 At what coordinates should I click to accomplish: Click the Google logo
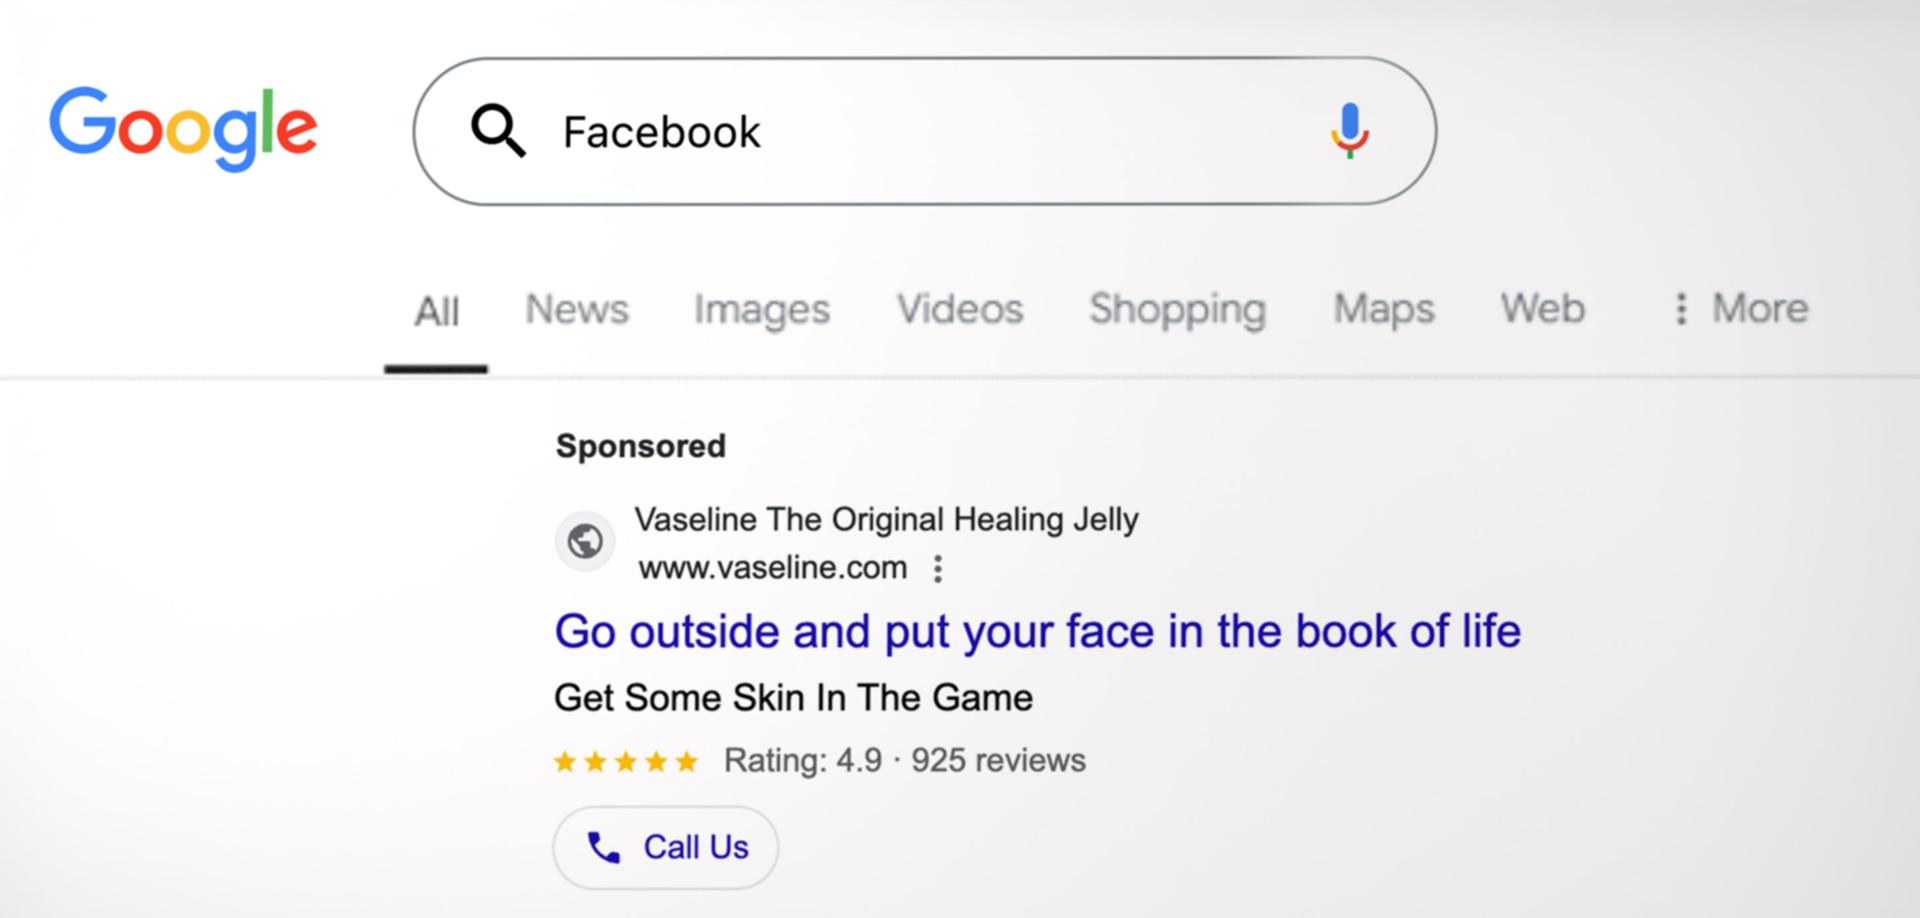click(x=184, y=128)
